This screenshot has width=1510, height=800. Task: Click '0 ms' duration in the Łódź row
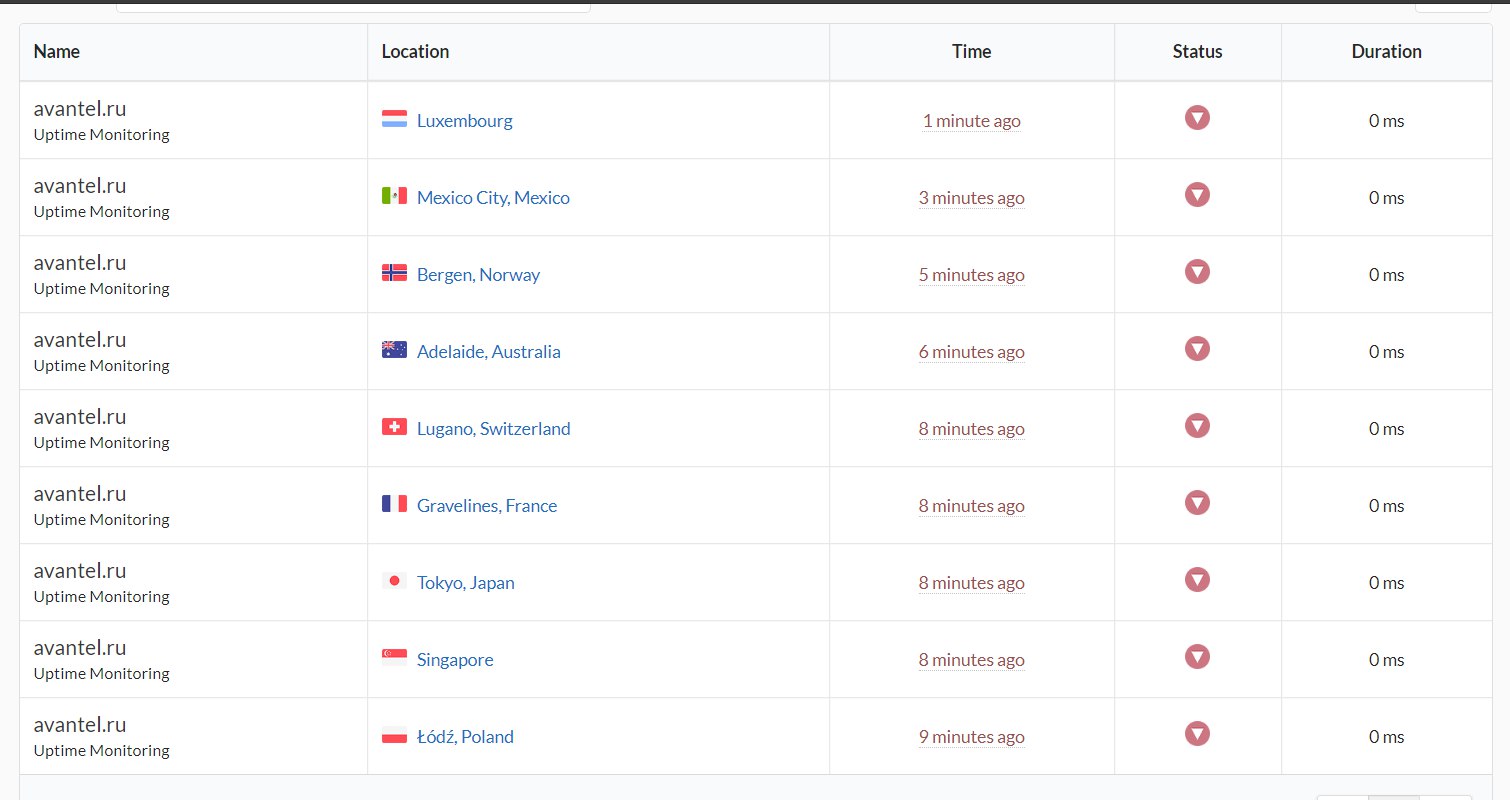1386,737
